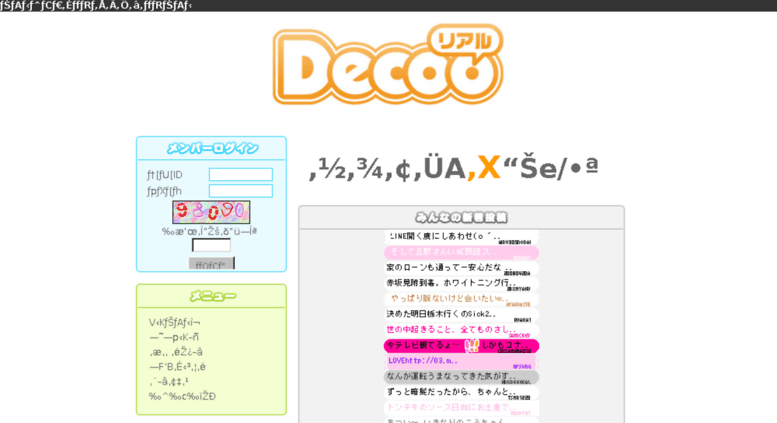The image size is (777, 423).
Task: Focus the login ID input field
Action: tap(240, 174)
